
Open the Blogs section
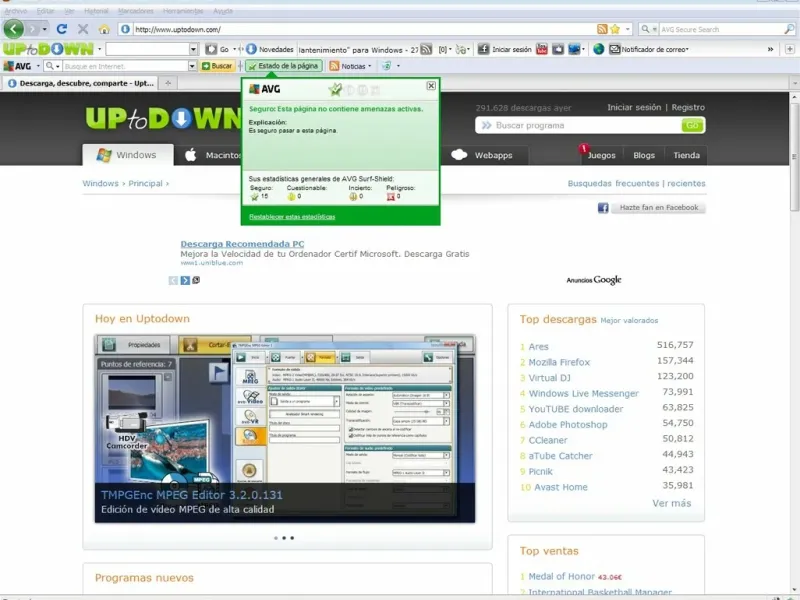pyautogui.click(x=644, y=155)
